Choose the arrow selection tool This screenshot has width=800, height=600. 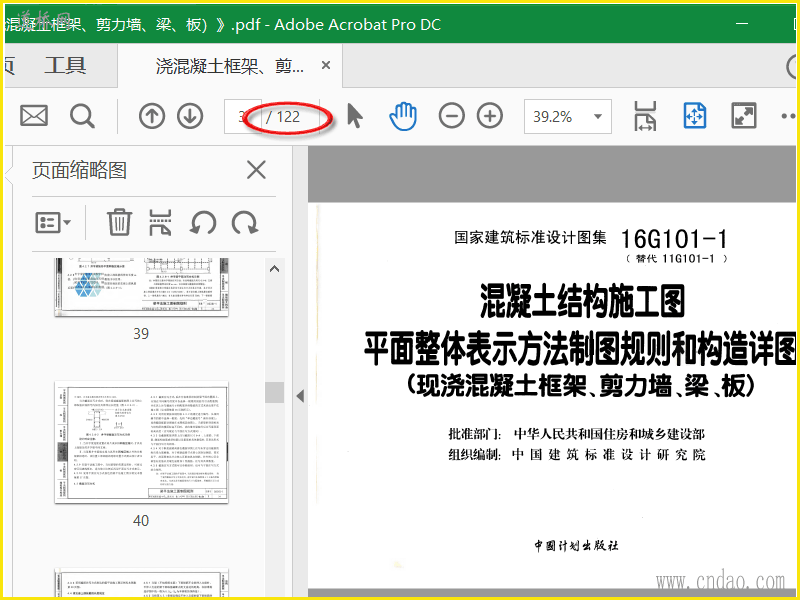tap(355, 115)
